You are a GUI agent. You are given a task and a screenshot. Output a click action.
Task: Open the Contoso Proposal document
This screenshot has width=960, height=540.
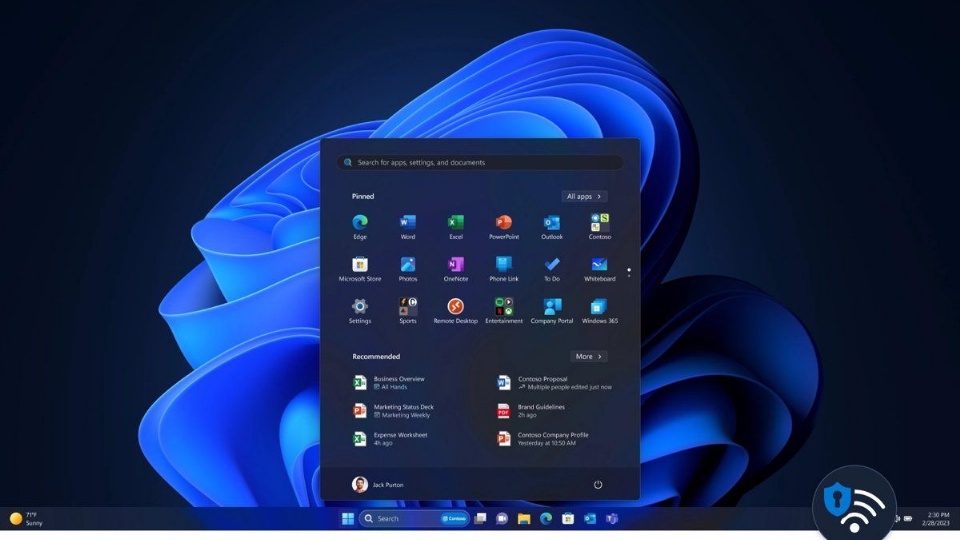(554, 383)
